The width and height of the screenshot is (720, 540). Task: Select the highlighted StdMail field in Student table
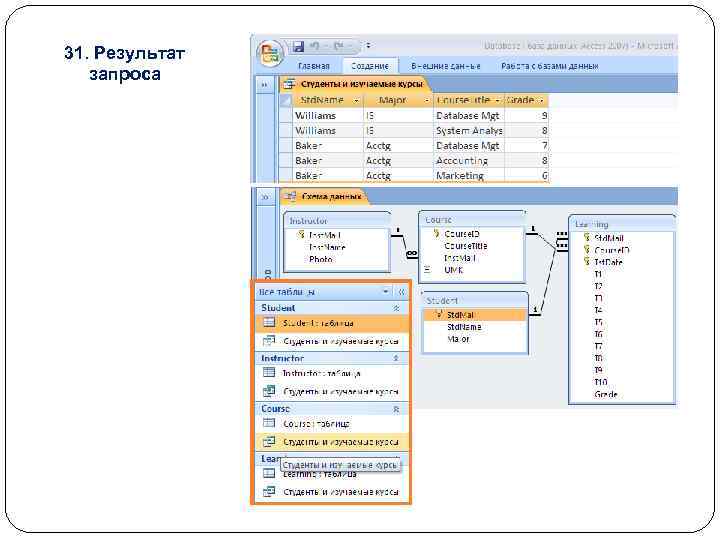(x=475, y=315)
